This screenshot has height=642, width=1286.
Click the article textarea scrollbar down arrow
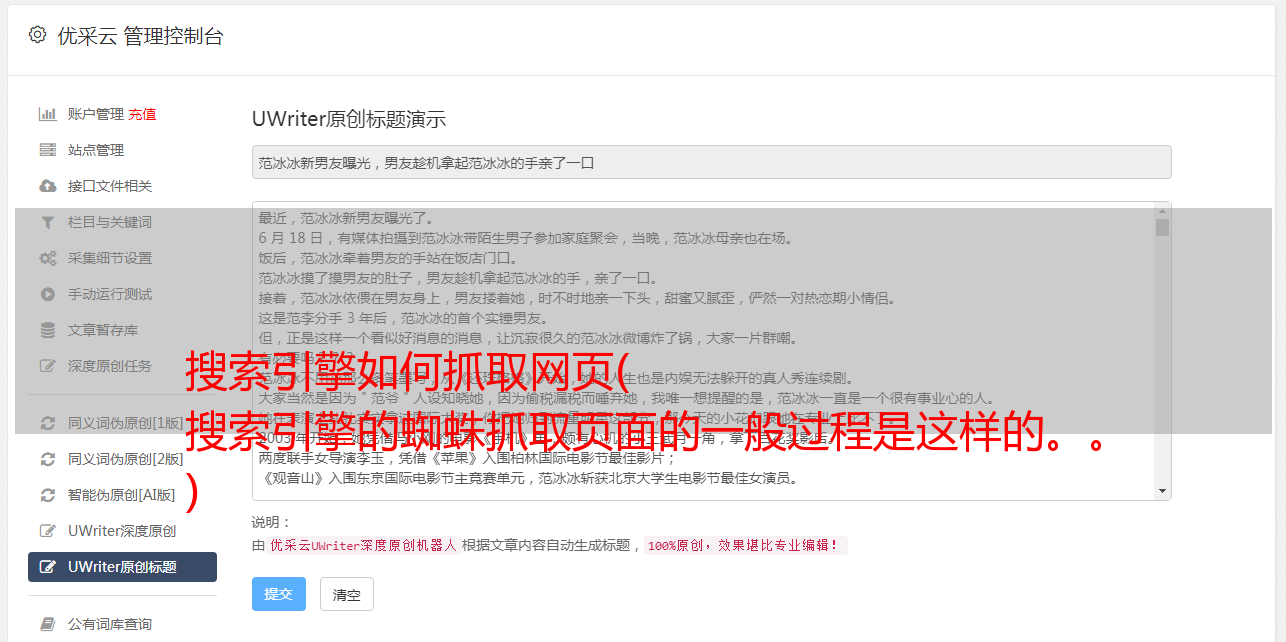point(1162,491)
